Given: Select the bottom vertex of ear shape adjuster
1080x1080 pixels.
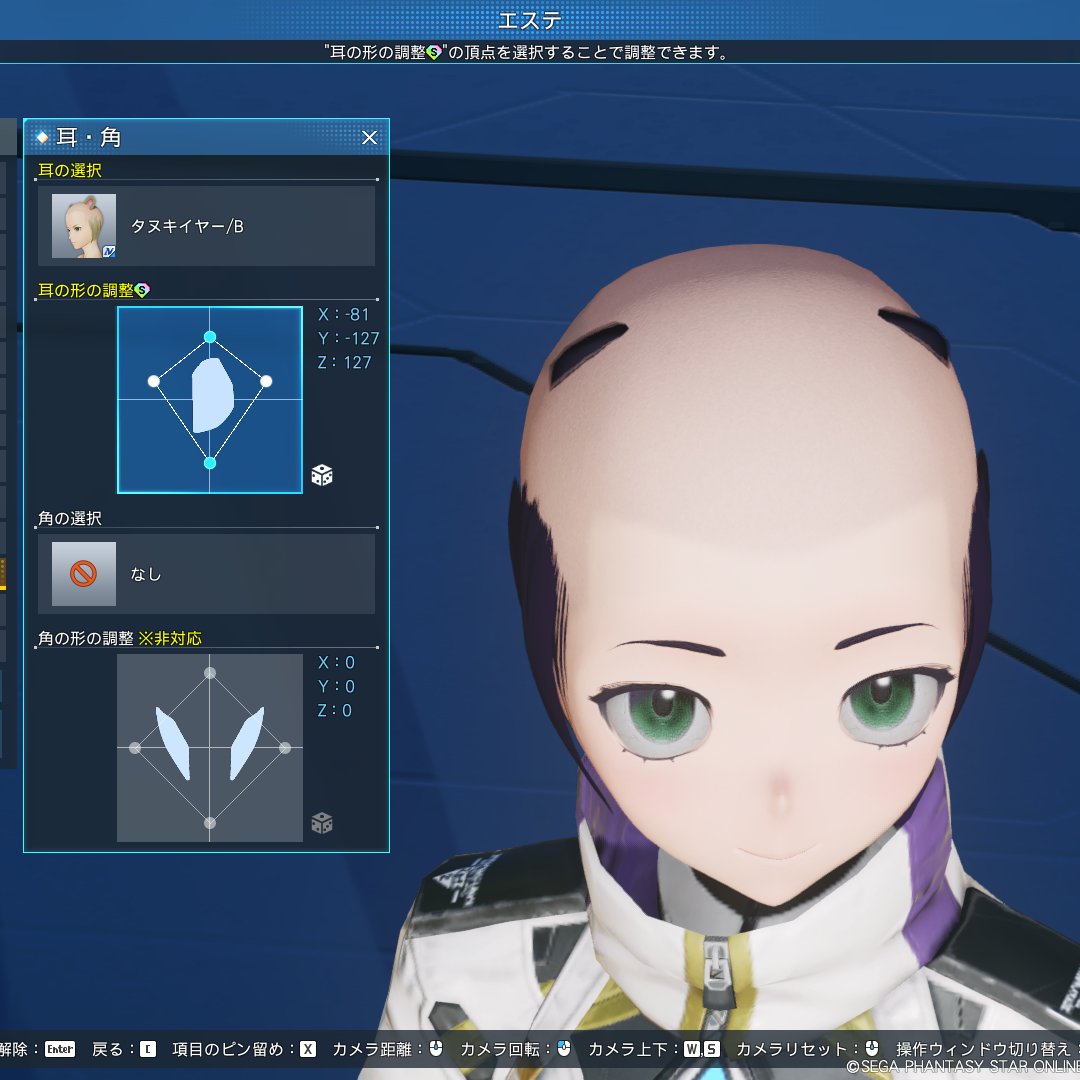Looking at the screenshot, I should click(210, 464).
